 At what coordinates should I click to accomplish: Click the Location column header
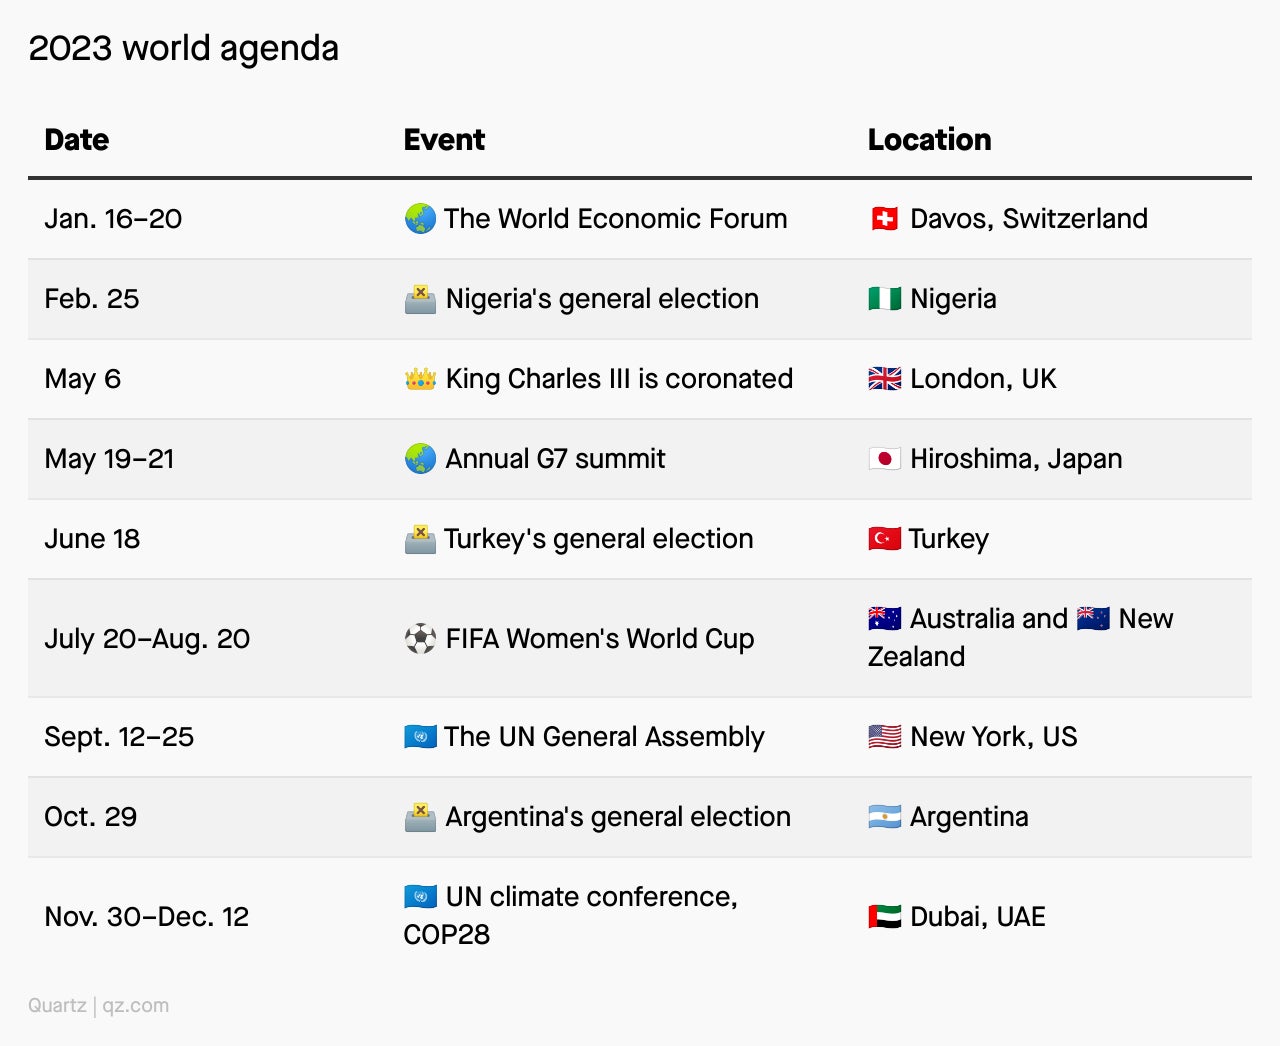pos(929,139)
